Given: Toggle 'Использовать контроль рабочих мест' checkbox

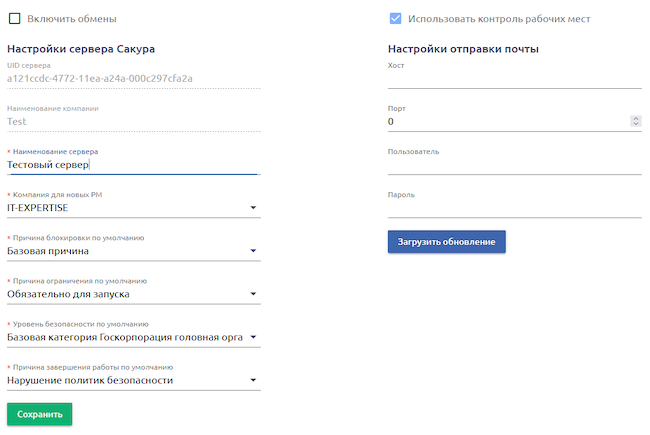Looking at the screenshot, I should pos(396,19).
